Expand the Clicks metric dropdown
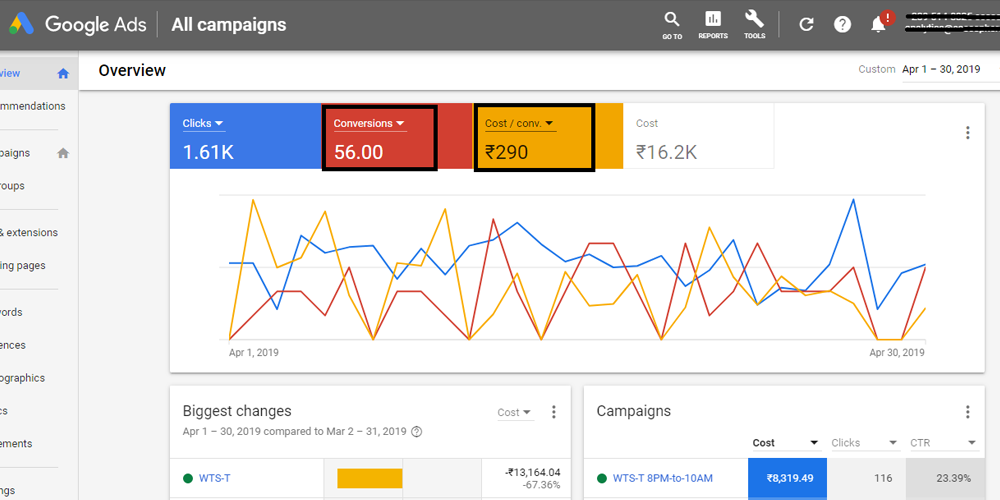The width and height of the screenshot is (1000, 500). coord(203,124)
